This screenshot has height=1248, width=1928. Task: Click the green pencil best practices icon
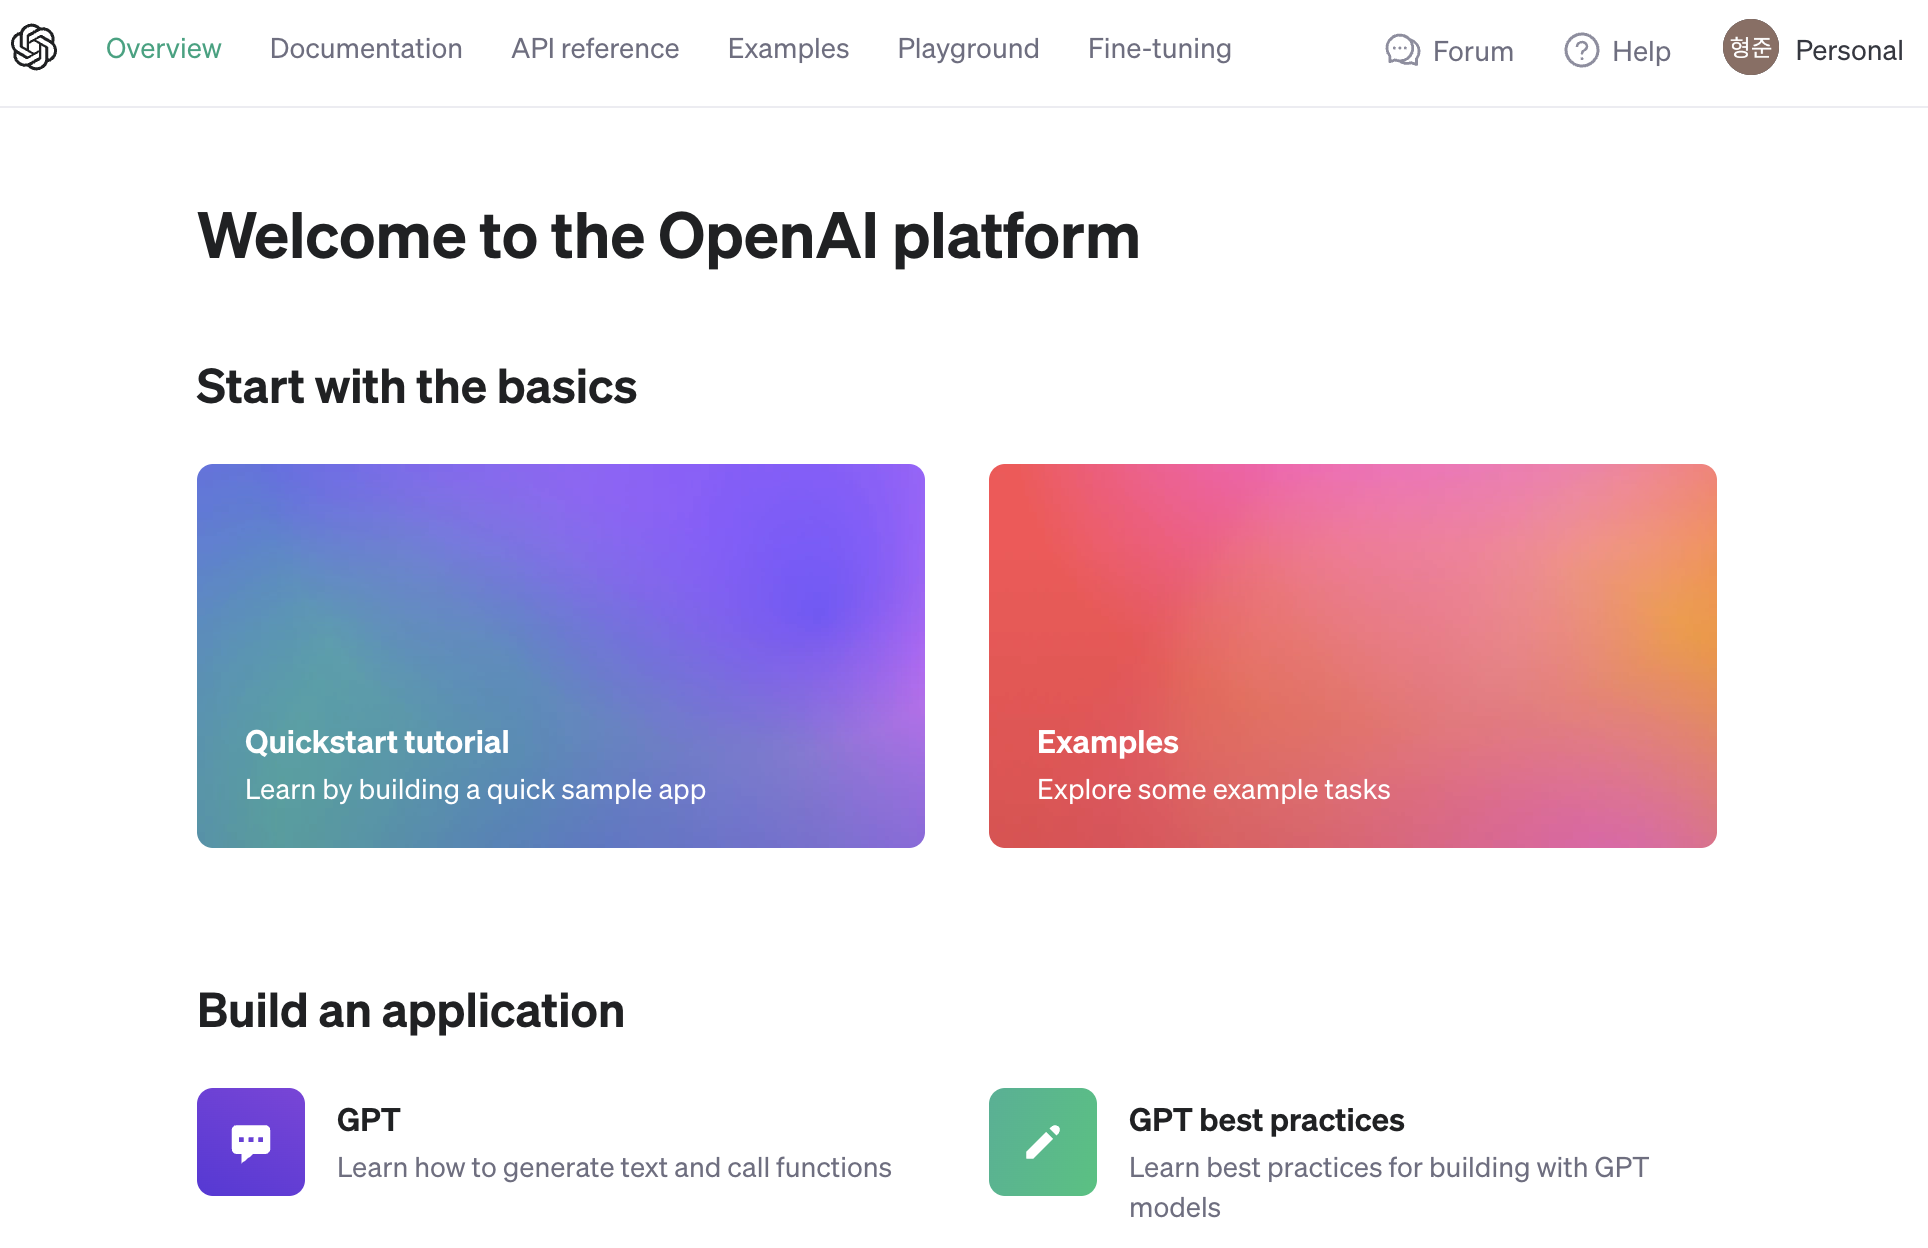1043,1142
